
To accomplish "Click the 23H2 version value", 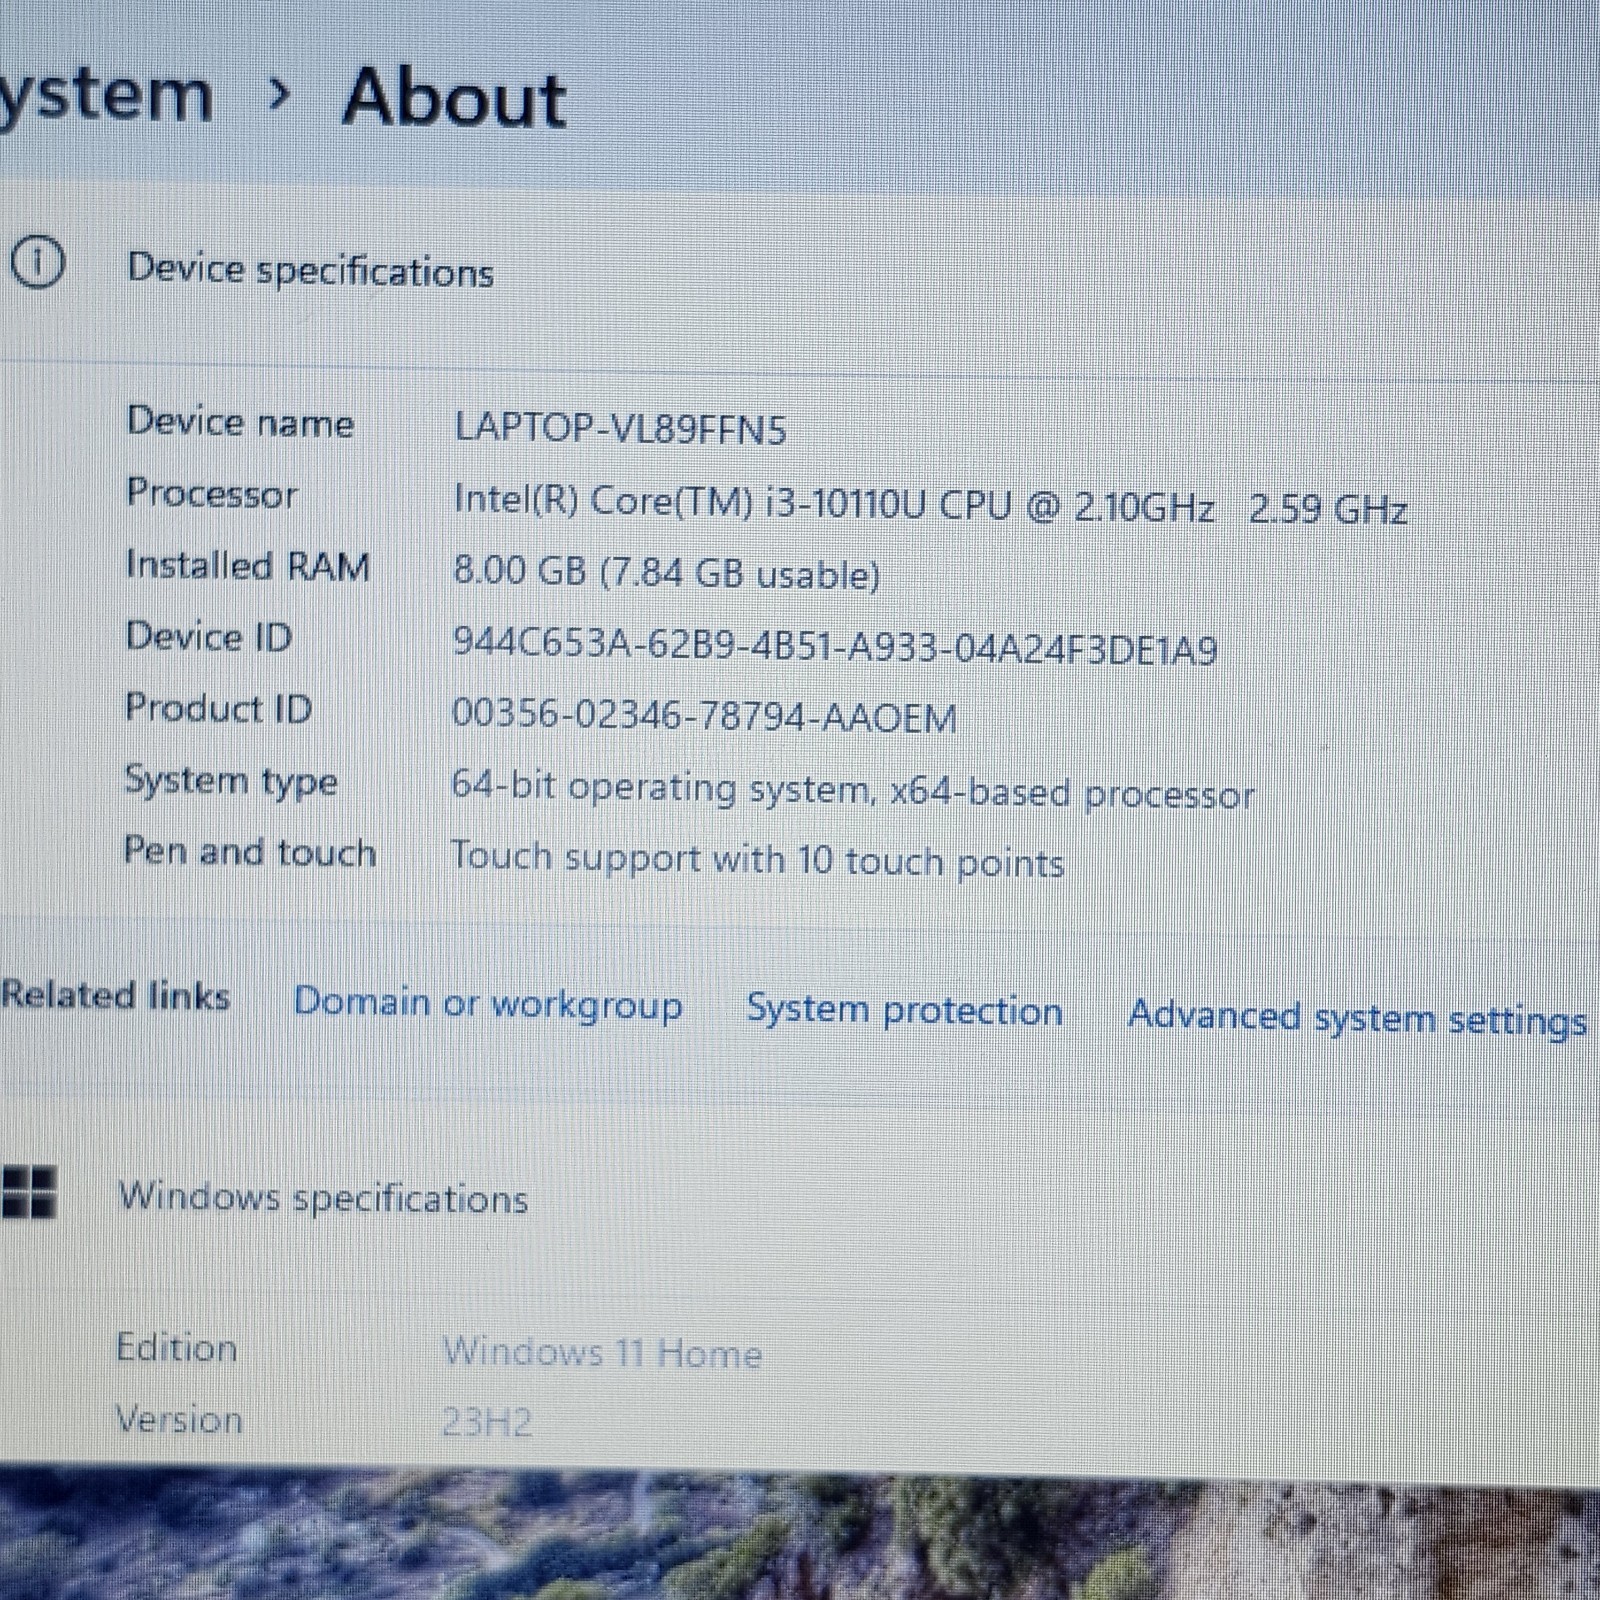I will point(487,1422).
